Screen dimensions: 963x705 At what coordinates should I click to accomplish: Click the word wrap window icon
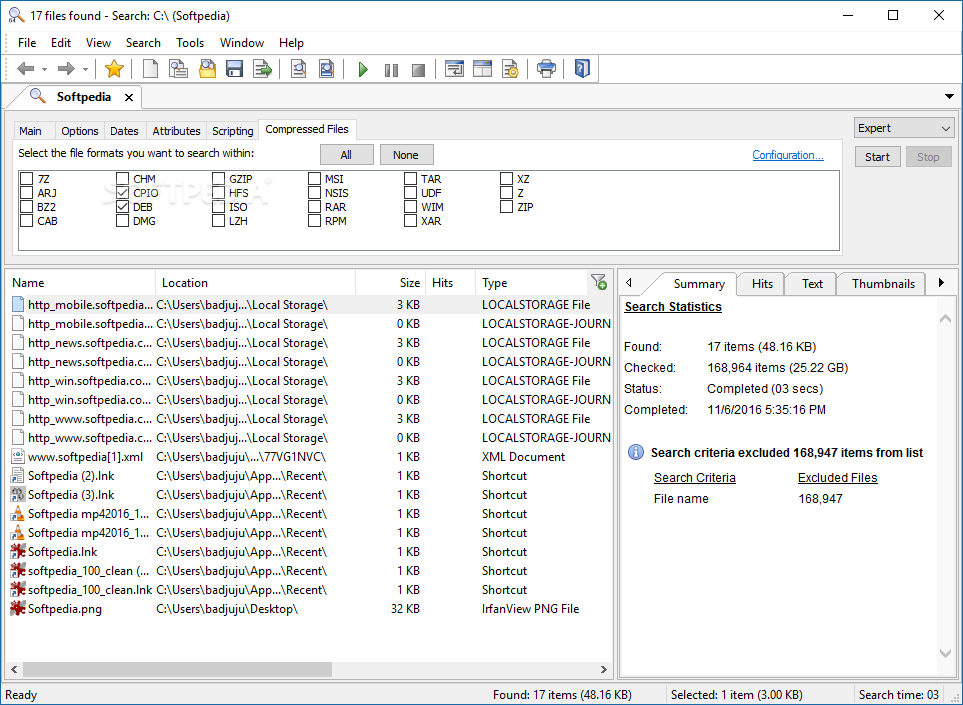pyautogui.click(x=454, y=69)
